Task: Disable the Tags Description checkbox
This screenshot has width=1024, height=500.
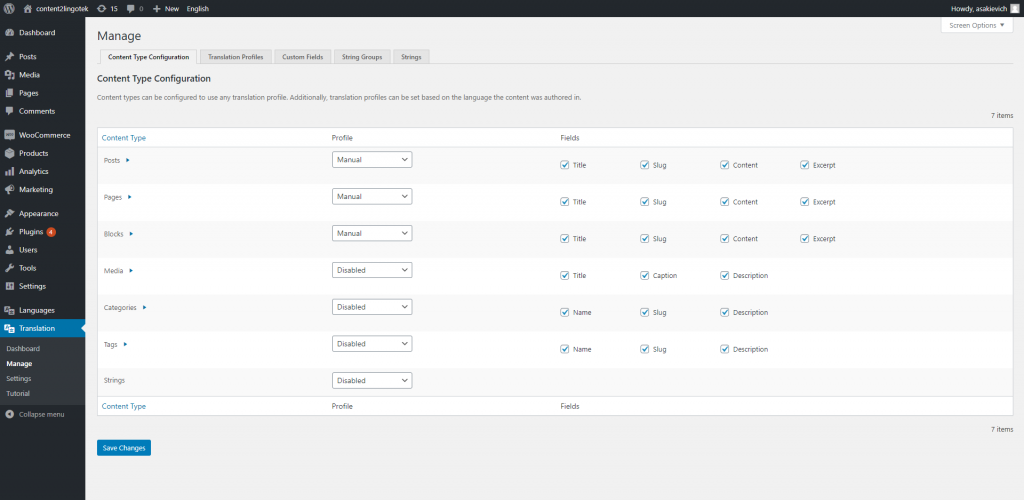Action: 725,349
